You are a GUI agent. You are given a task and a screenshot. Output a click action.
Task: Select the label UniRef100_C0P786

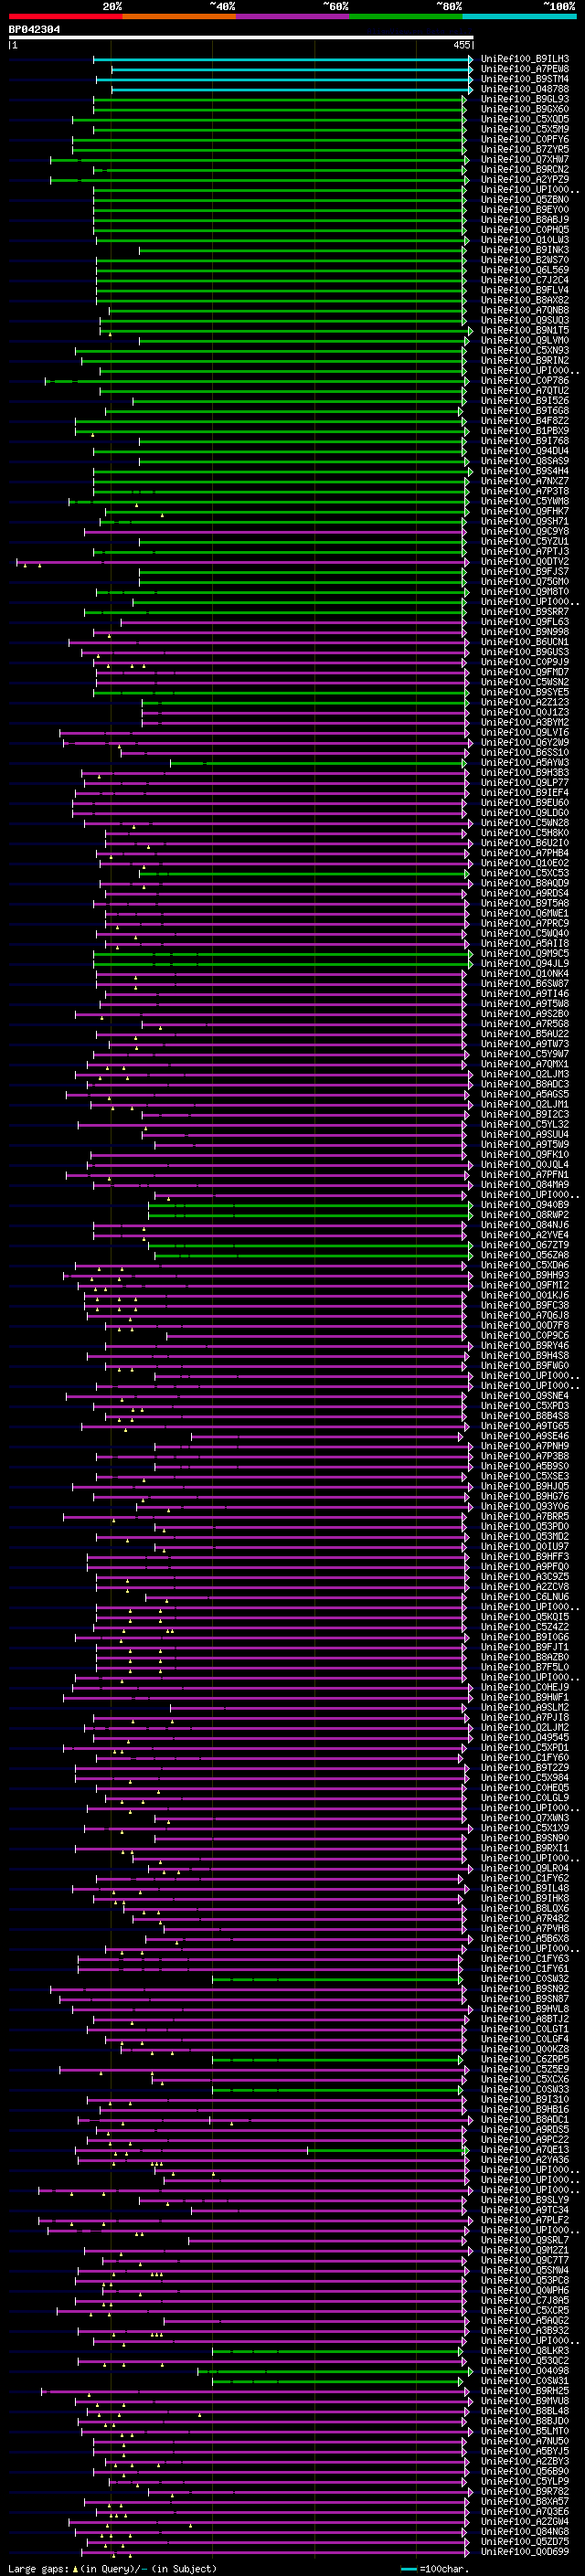click(x=525, y=381)
